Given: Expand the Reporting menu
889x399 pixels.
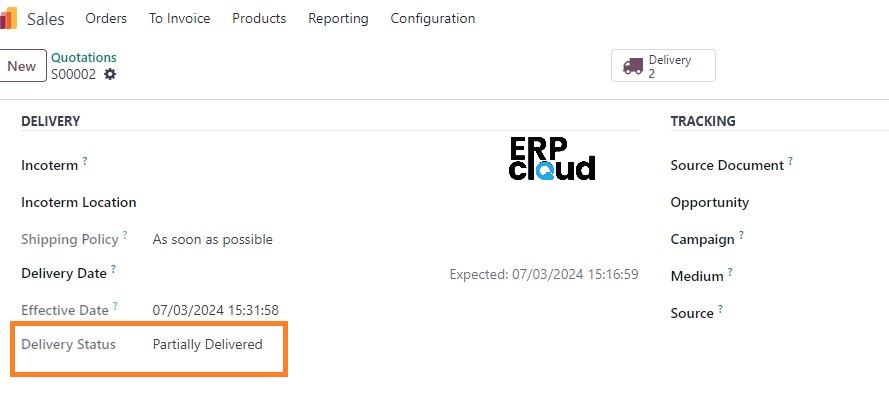Looking at the screenshot, I should click(338, 19).
